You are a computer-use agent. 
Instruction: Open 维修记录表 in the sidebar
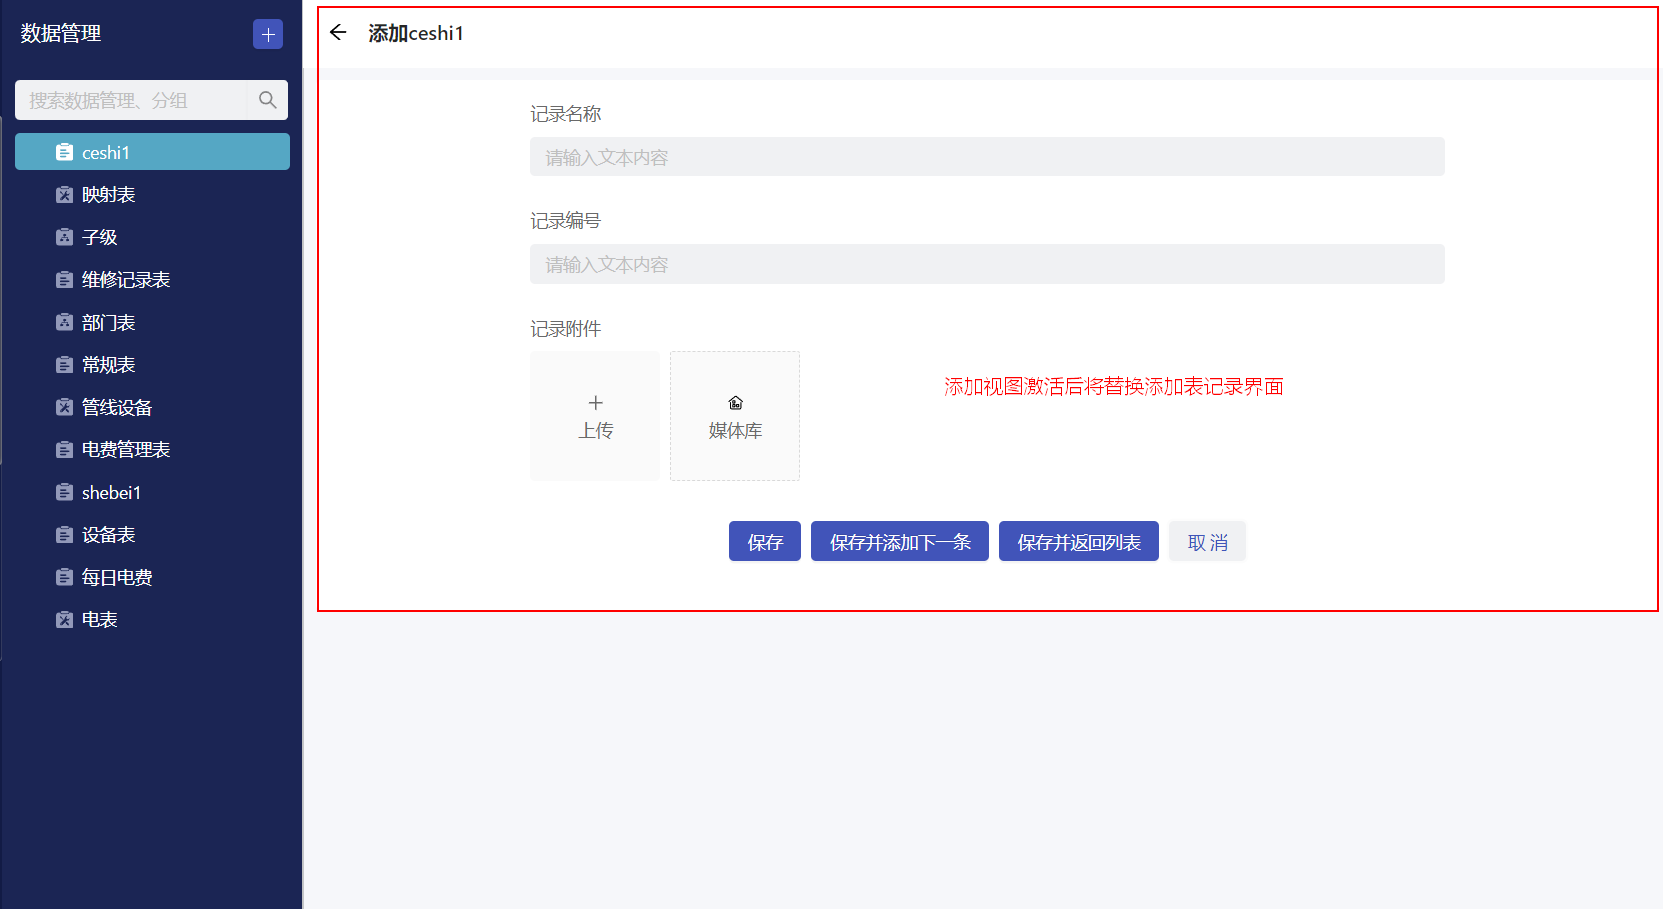pyautogui.click(x=152, y=280)
